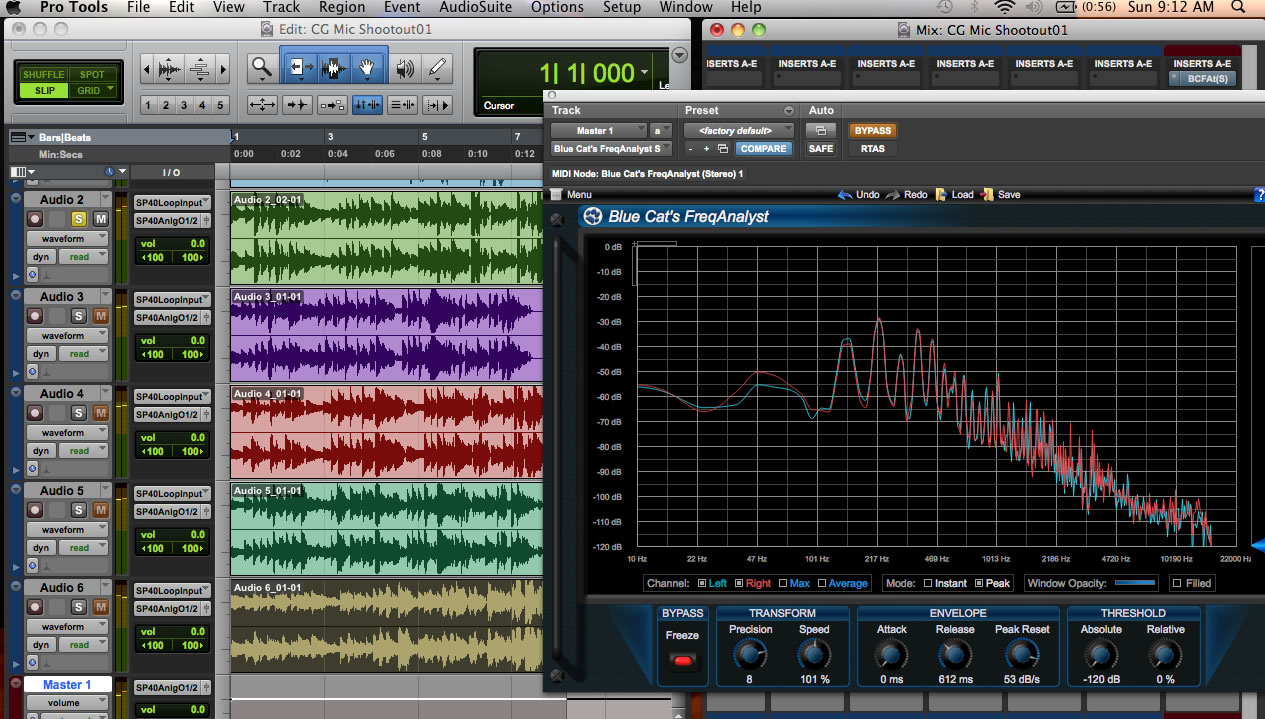The height and width of the screenshot is (719, 1265).
Task: Open Audio 3 waveform view dropdown
Action: click(68, 336)
